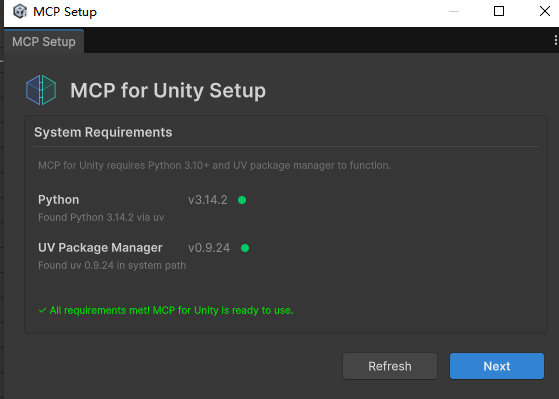Click the 'MCP for Unity Setup' heading
559x399 pixels.
pos(168,90)
